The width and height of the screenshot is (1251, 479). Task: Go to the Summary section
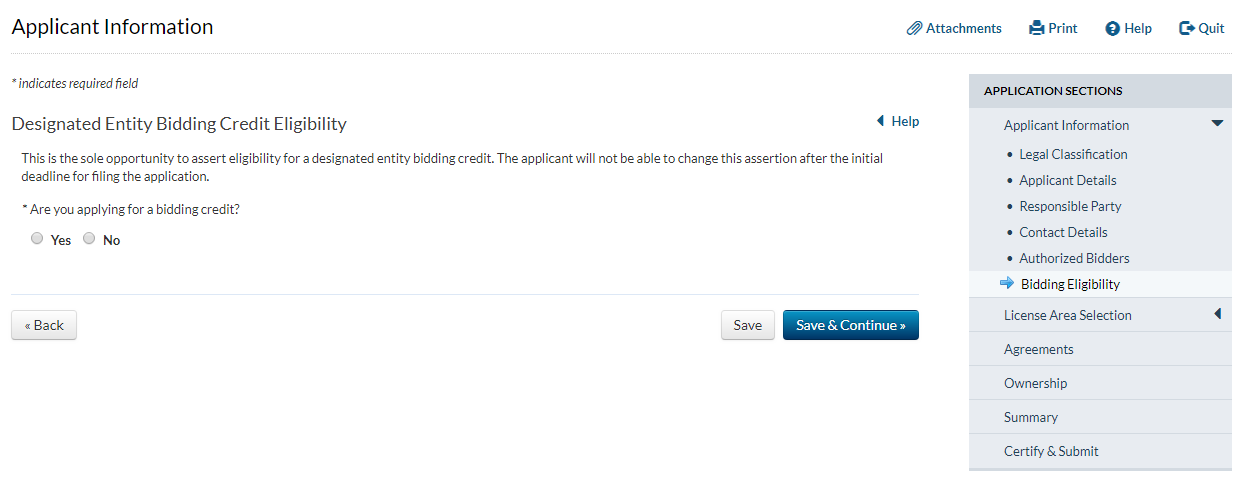click(x=1030, y=417)
